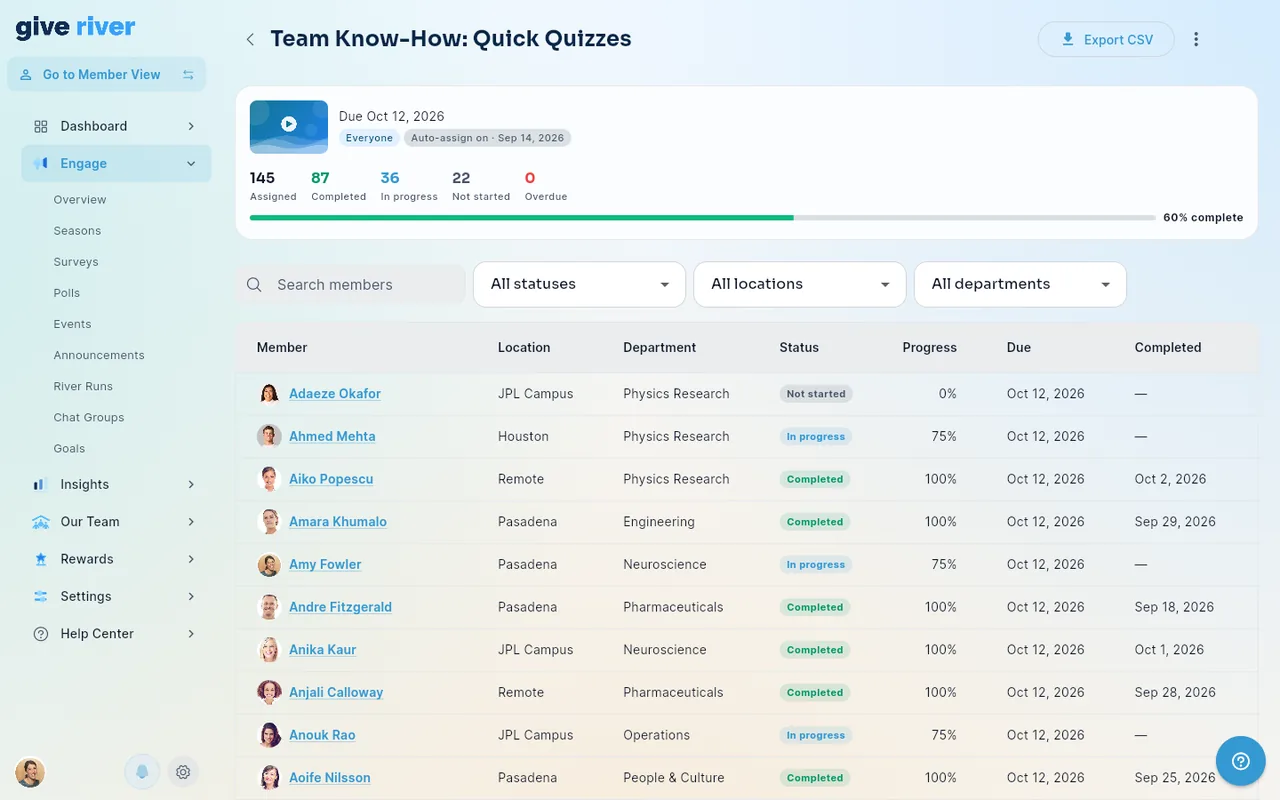The height and width of the screenshot is (800, 1280).
Task: Open the help question-mark floating button
Action: (1241, 761)
